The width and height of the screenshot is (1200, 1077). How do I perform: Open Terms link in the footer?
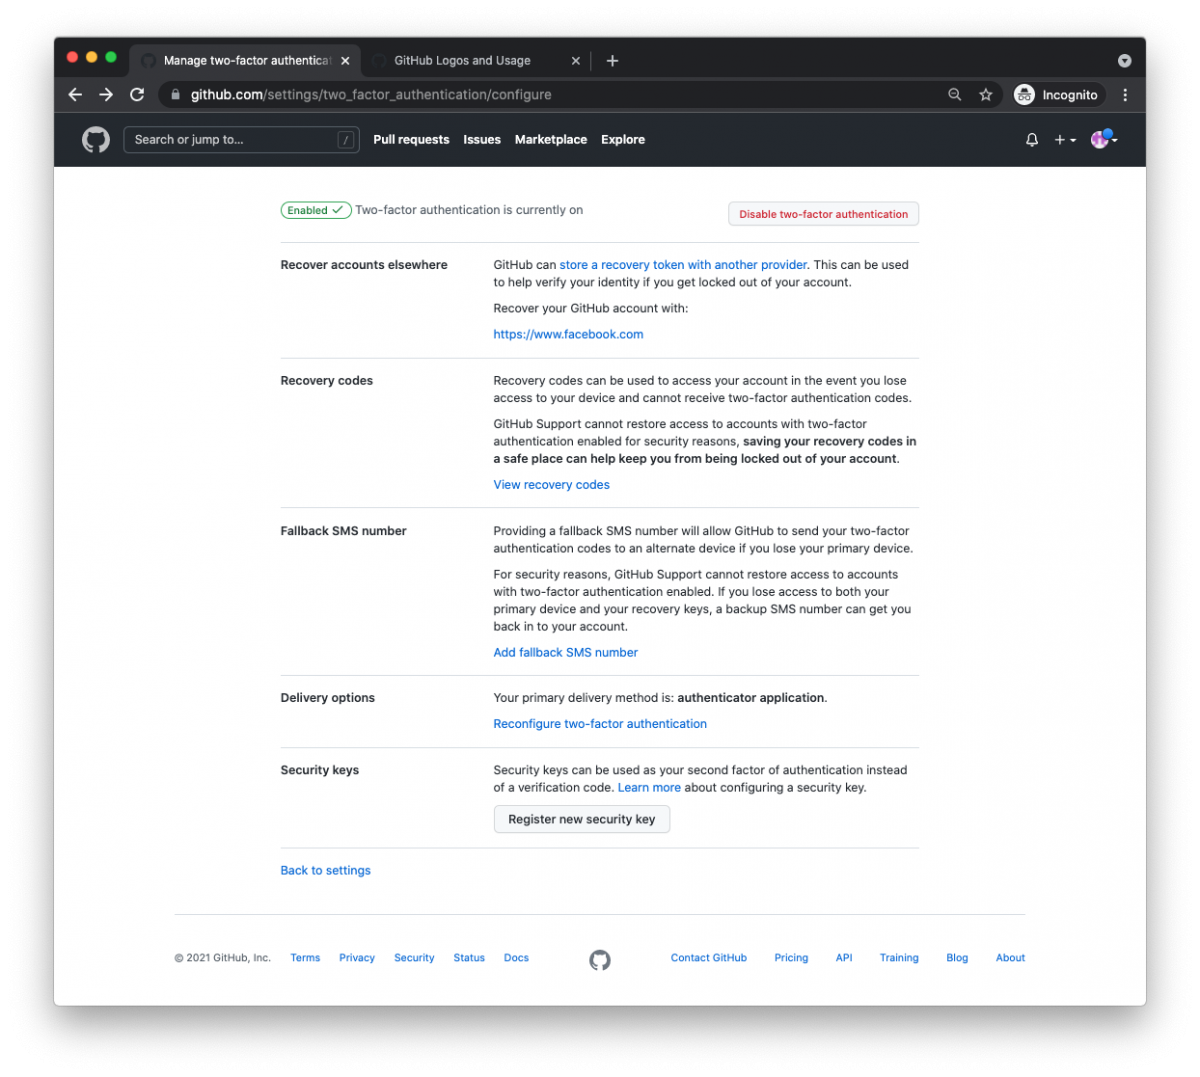(305, 958)
